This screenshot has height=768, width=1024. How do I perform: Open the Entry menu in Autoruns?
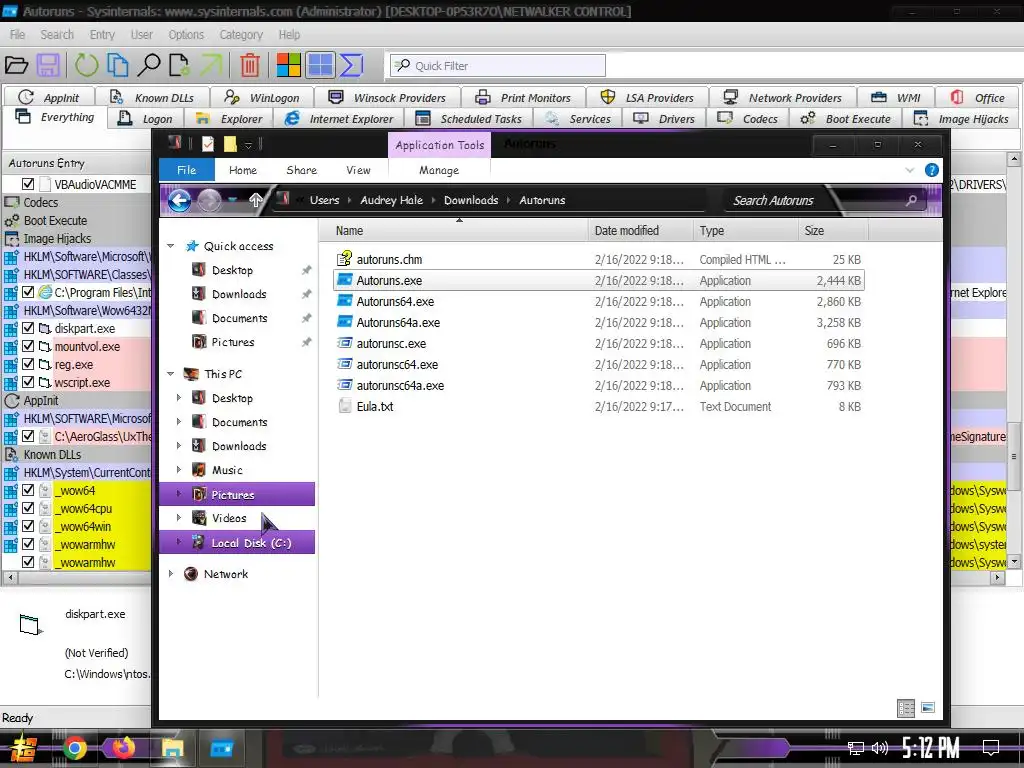[102, 35]
